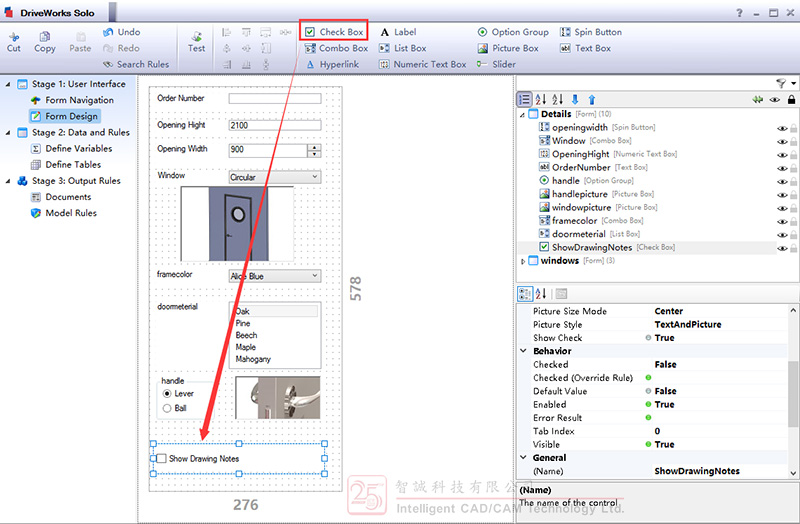
Task: Click the filter funnel icon
Action: click(x=781, y=83)
